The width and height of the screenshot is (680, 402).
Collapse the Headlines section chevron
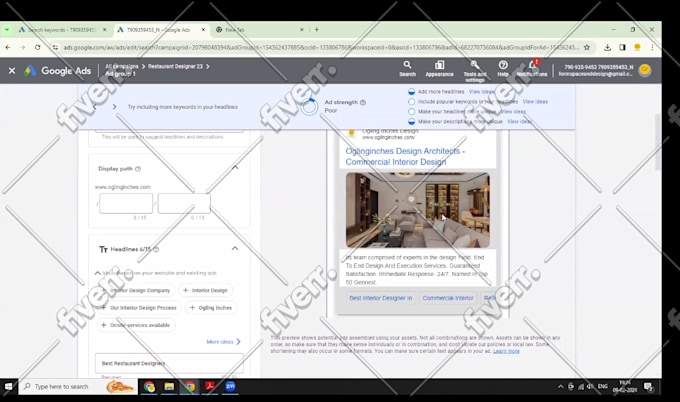235,248
